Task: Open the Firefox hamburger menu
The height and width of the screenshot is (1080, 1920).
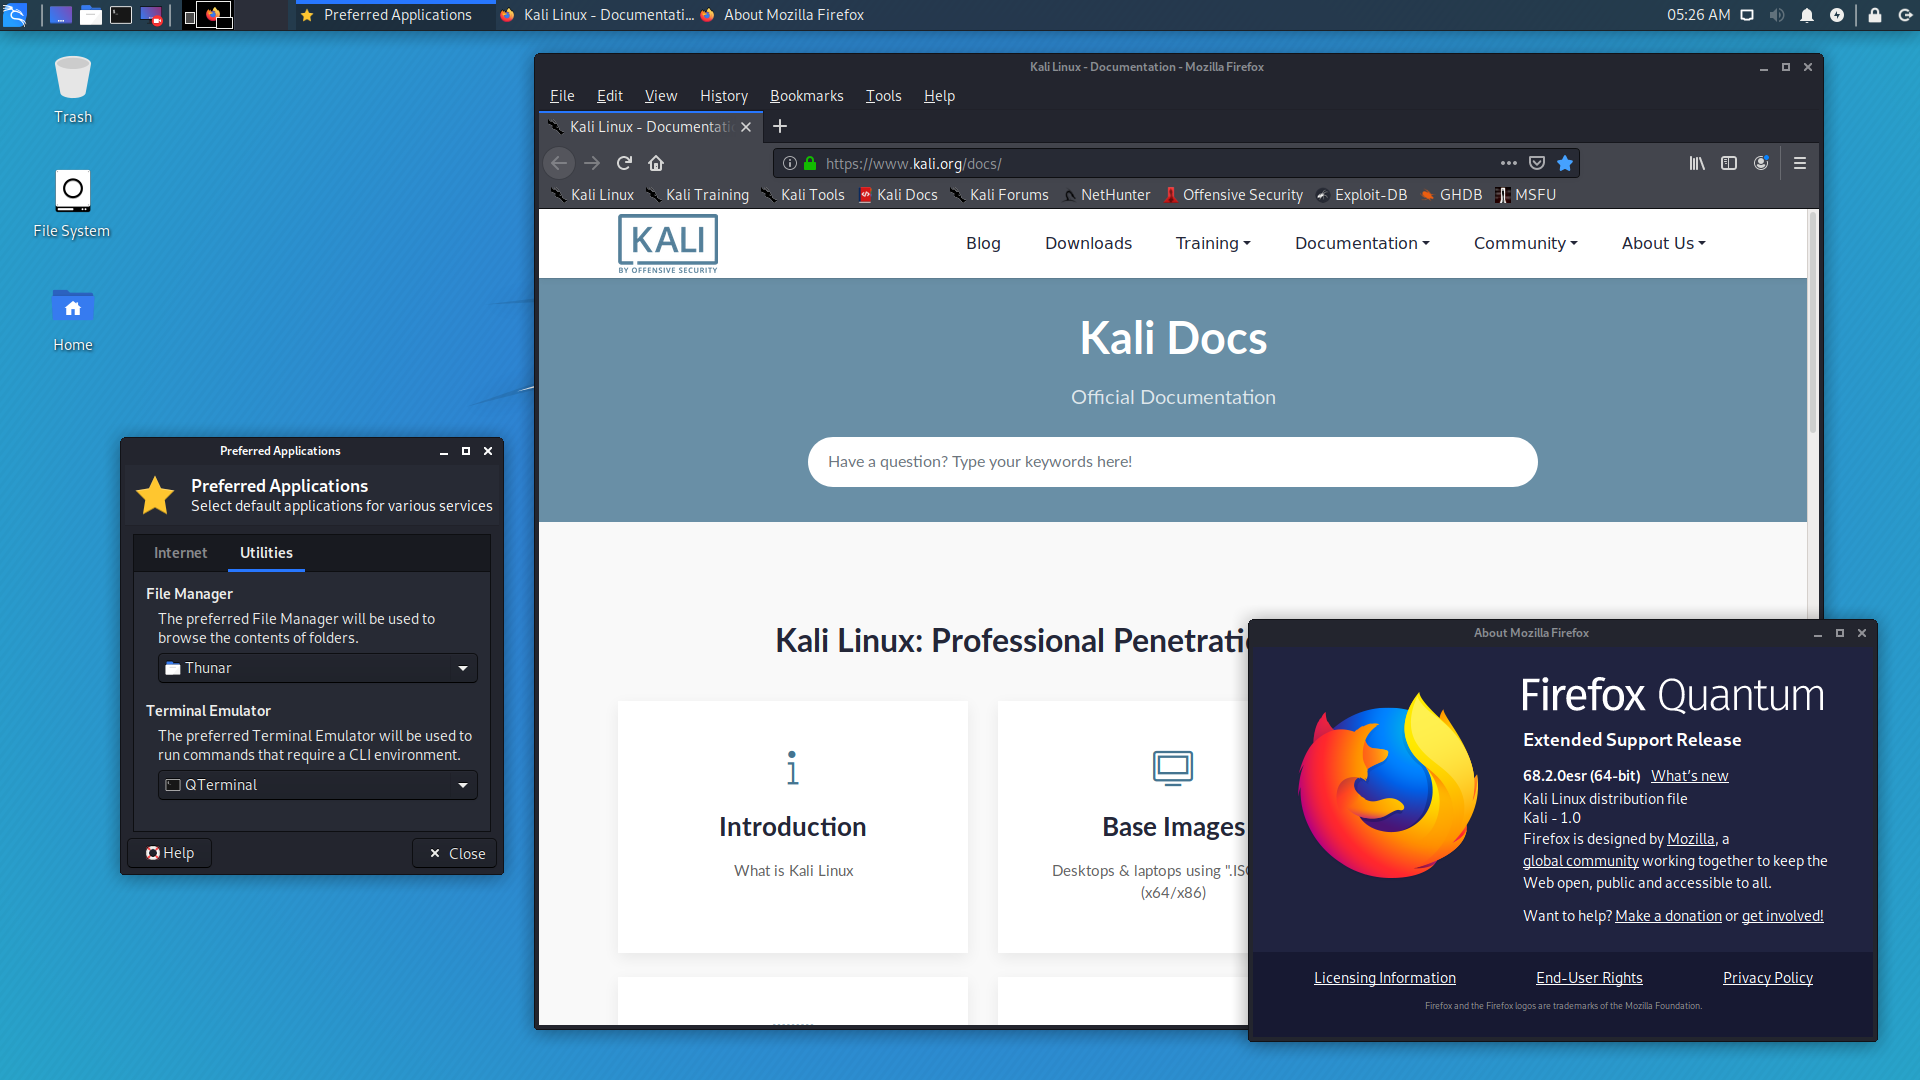Action: (x=1800, y=163)
